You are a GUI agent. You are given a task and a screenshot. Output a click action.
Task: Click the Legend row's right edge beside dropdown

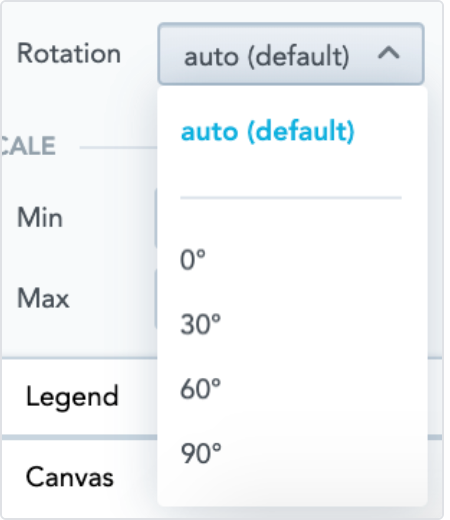tap(435, 397)
